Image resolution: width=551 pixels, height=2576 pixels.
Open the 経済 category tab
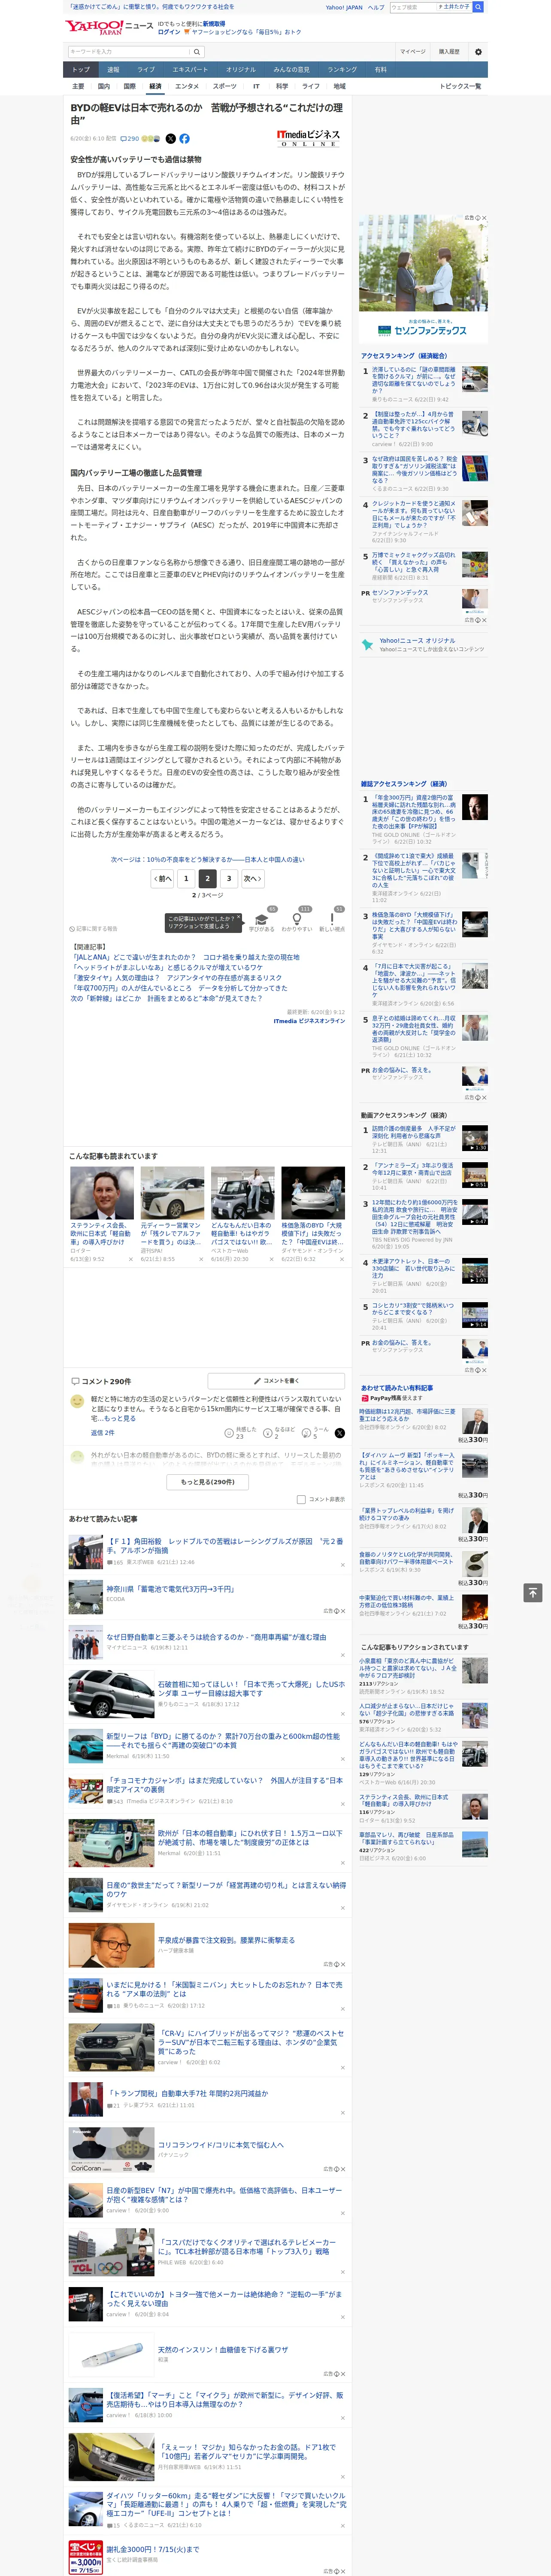pos(155,86)
